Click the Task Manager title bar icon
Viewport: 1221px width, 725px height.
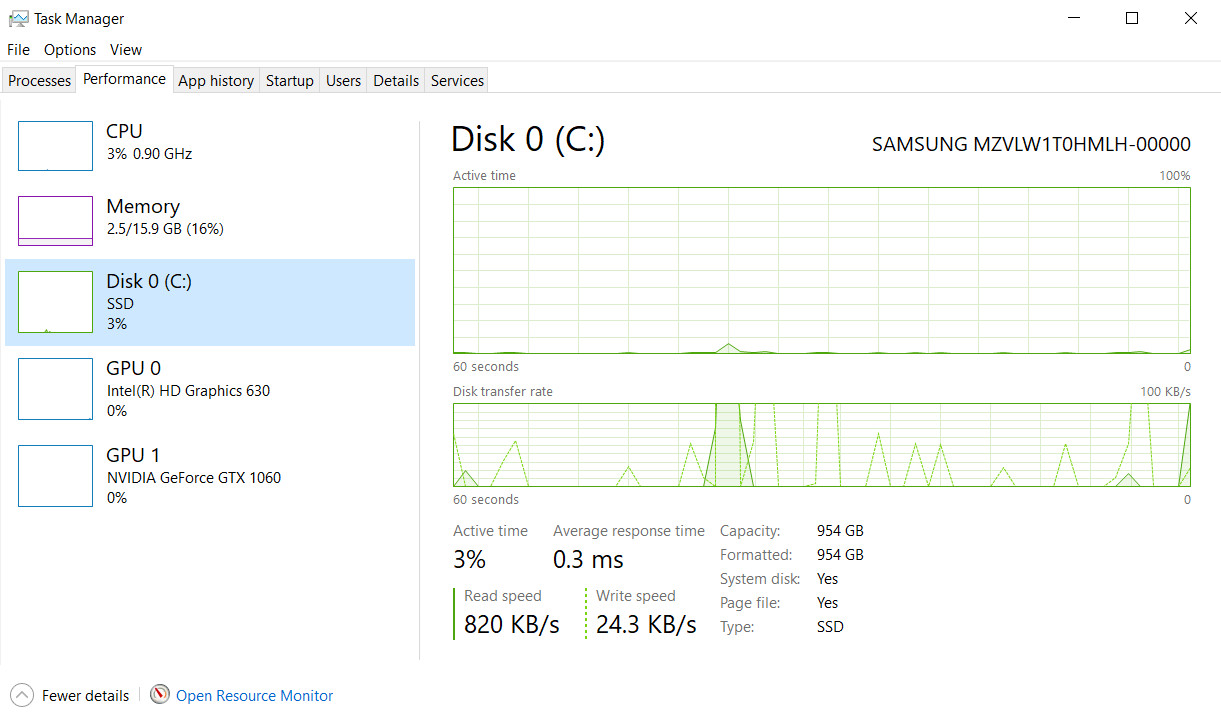(18, 18)
